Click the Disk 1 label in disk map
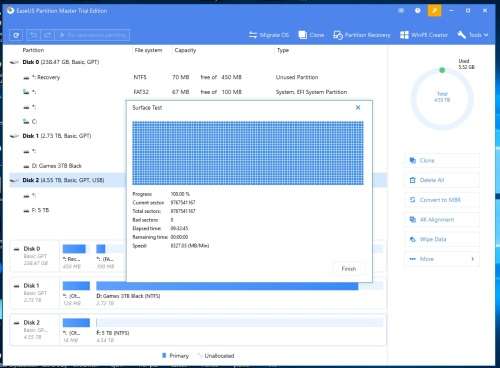The image size is (500, 368). tap(31, 286)
